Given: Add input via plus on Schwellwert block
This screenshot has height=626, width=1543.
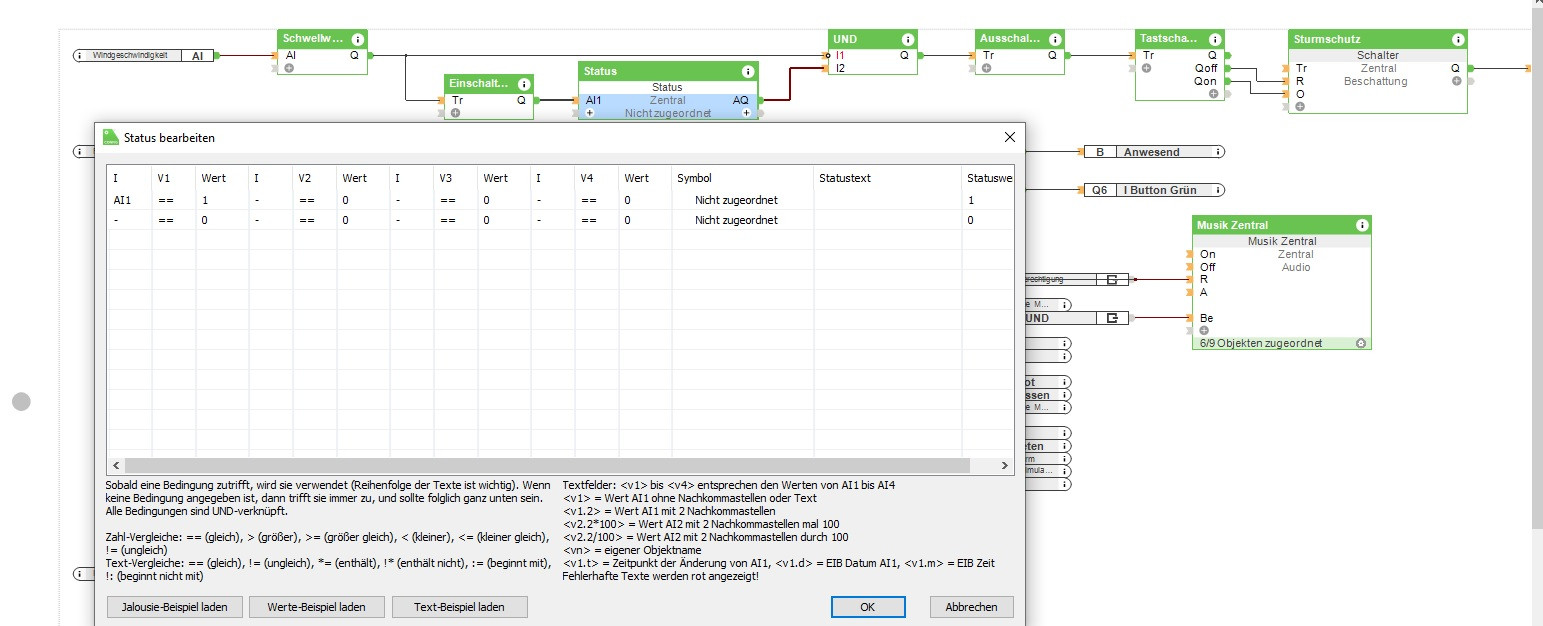Looking at the screenshot, I should click(x=289, y=69).
